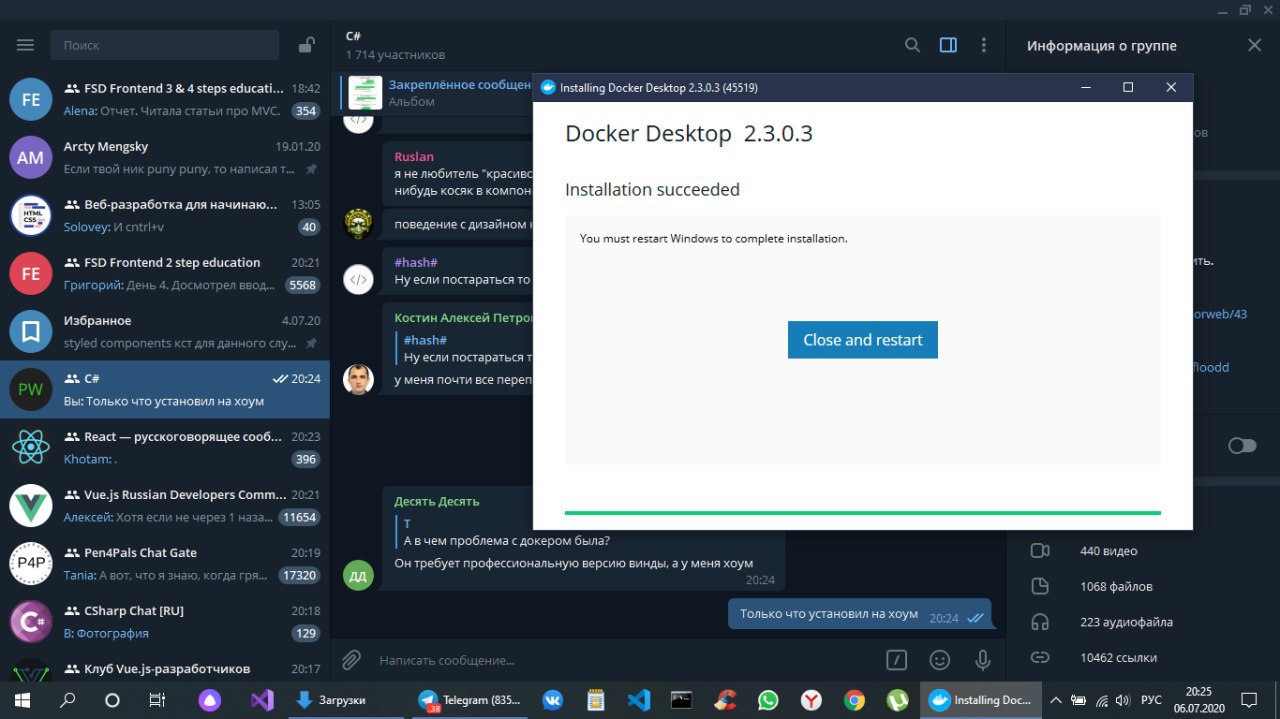
Task: Click the message input field
Action: click(625, 660)
